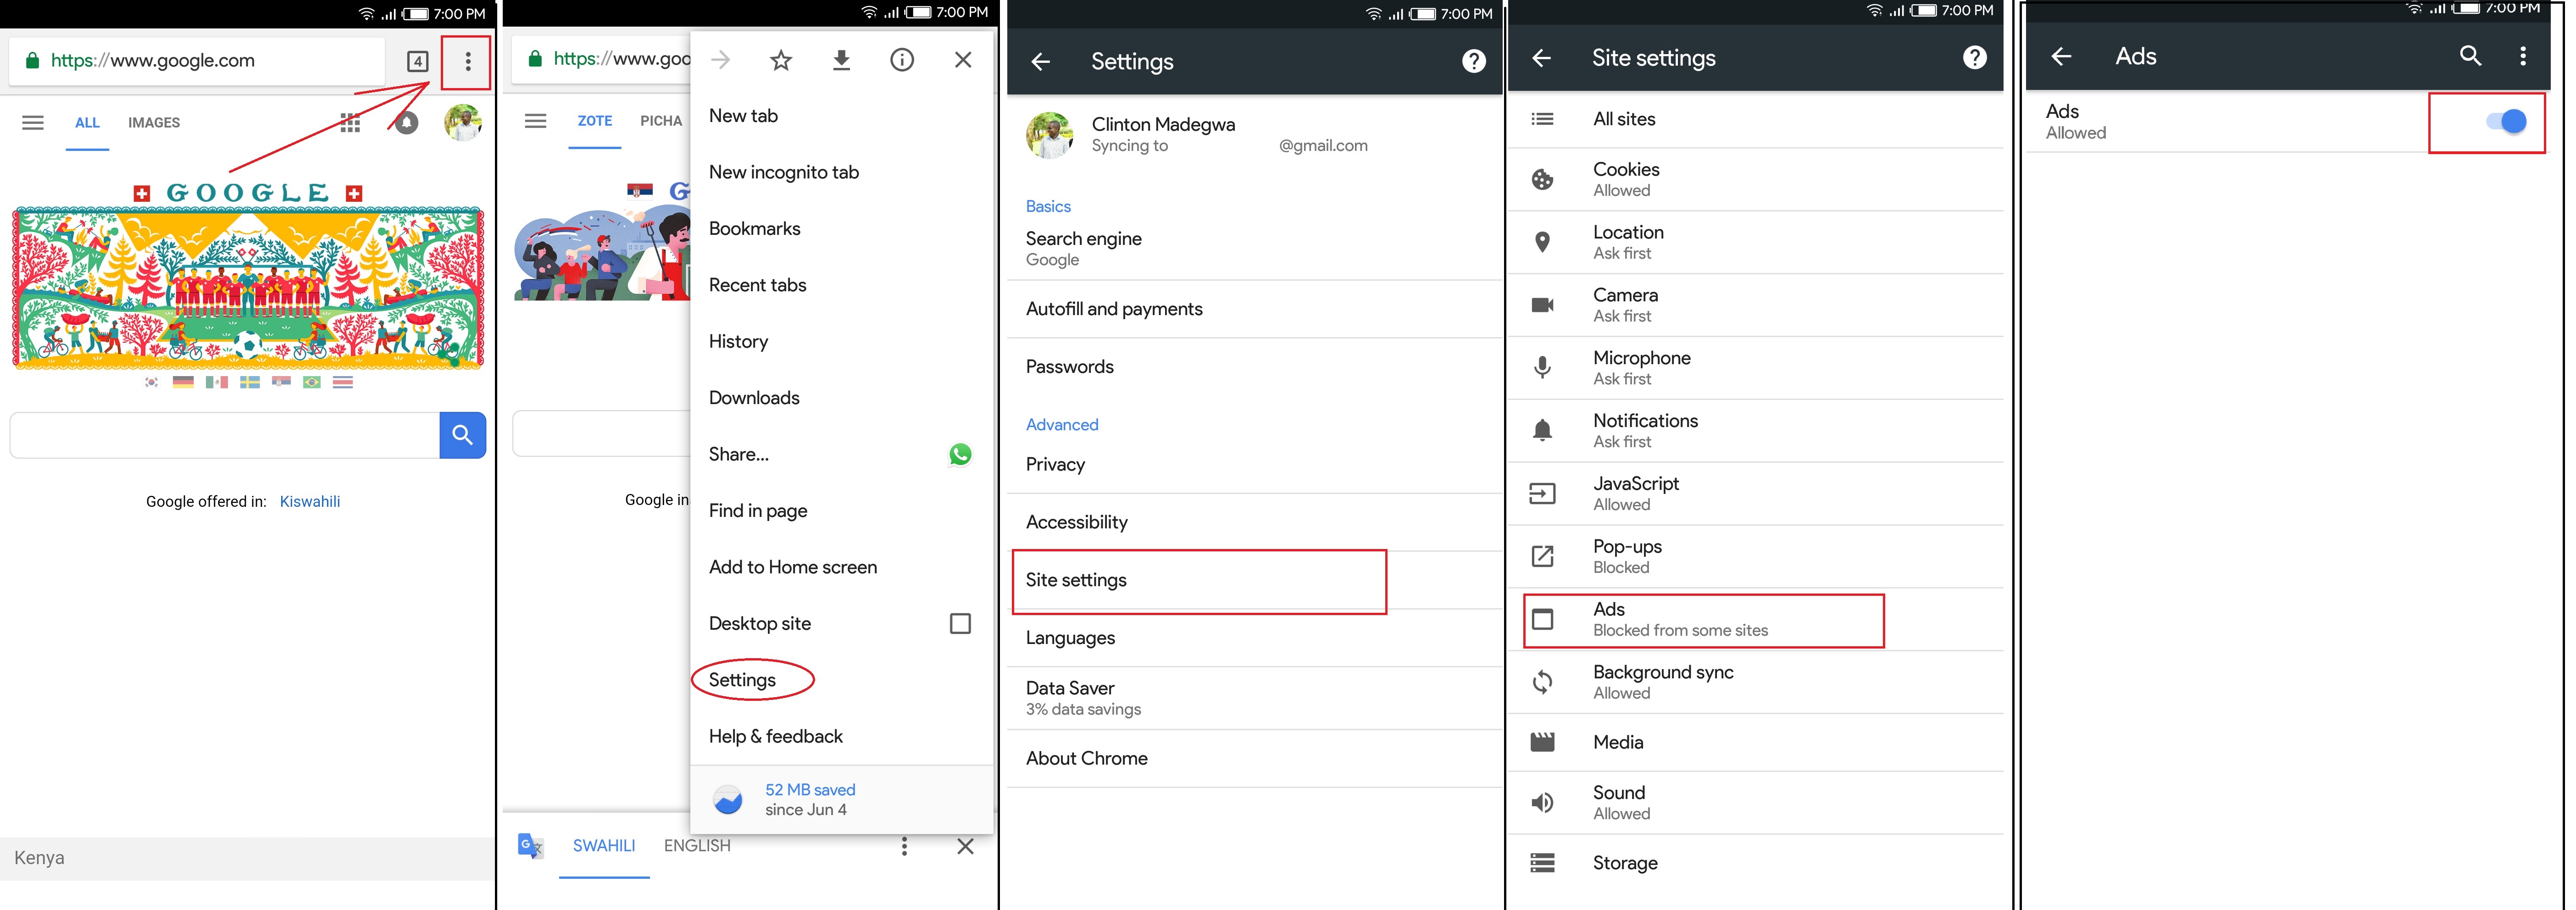The width and height of the screenshot is (2576, 910).
Task: Click the notifications bell on Google homepage
Action: click(406, 123)
